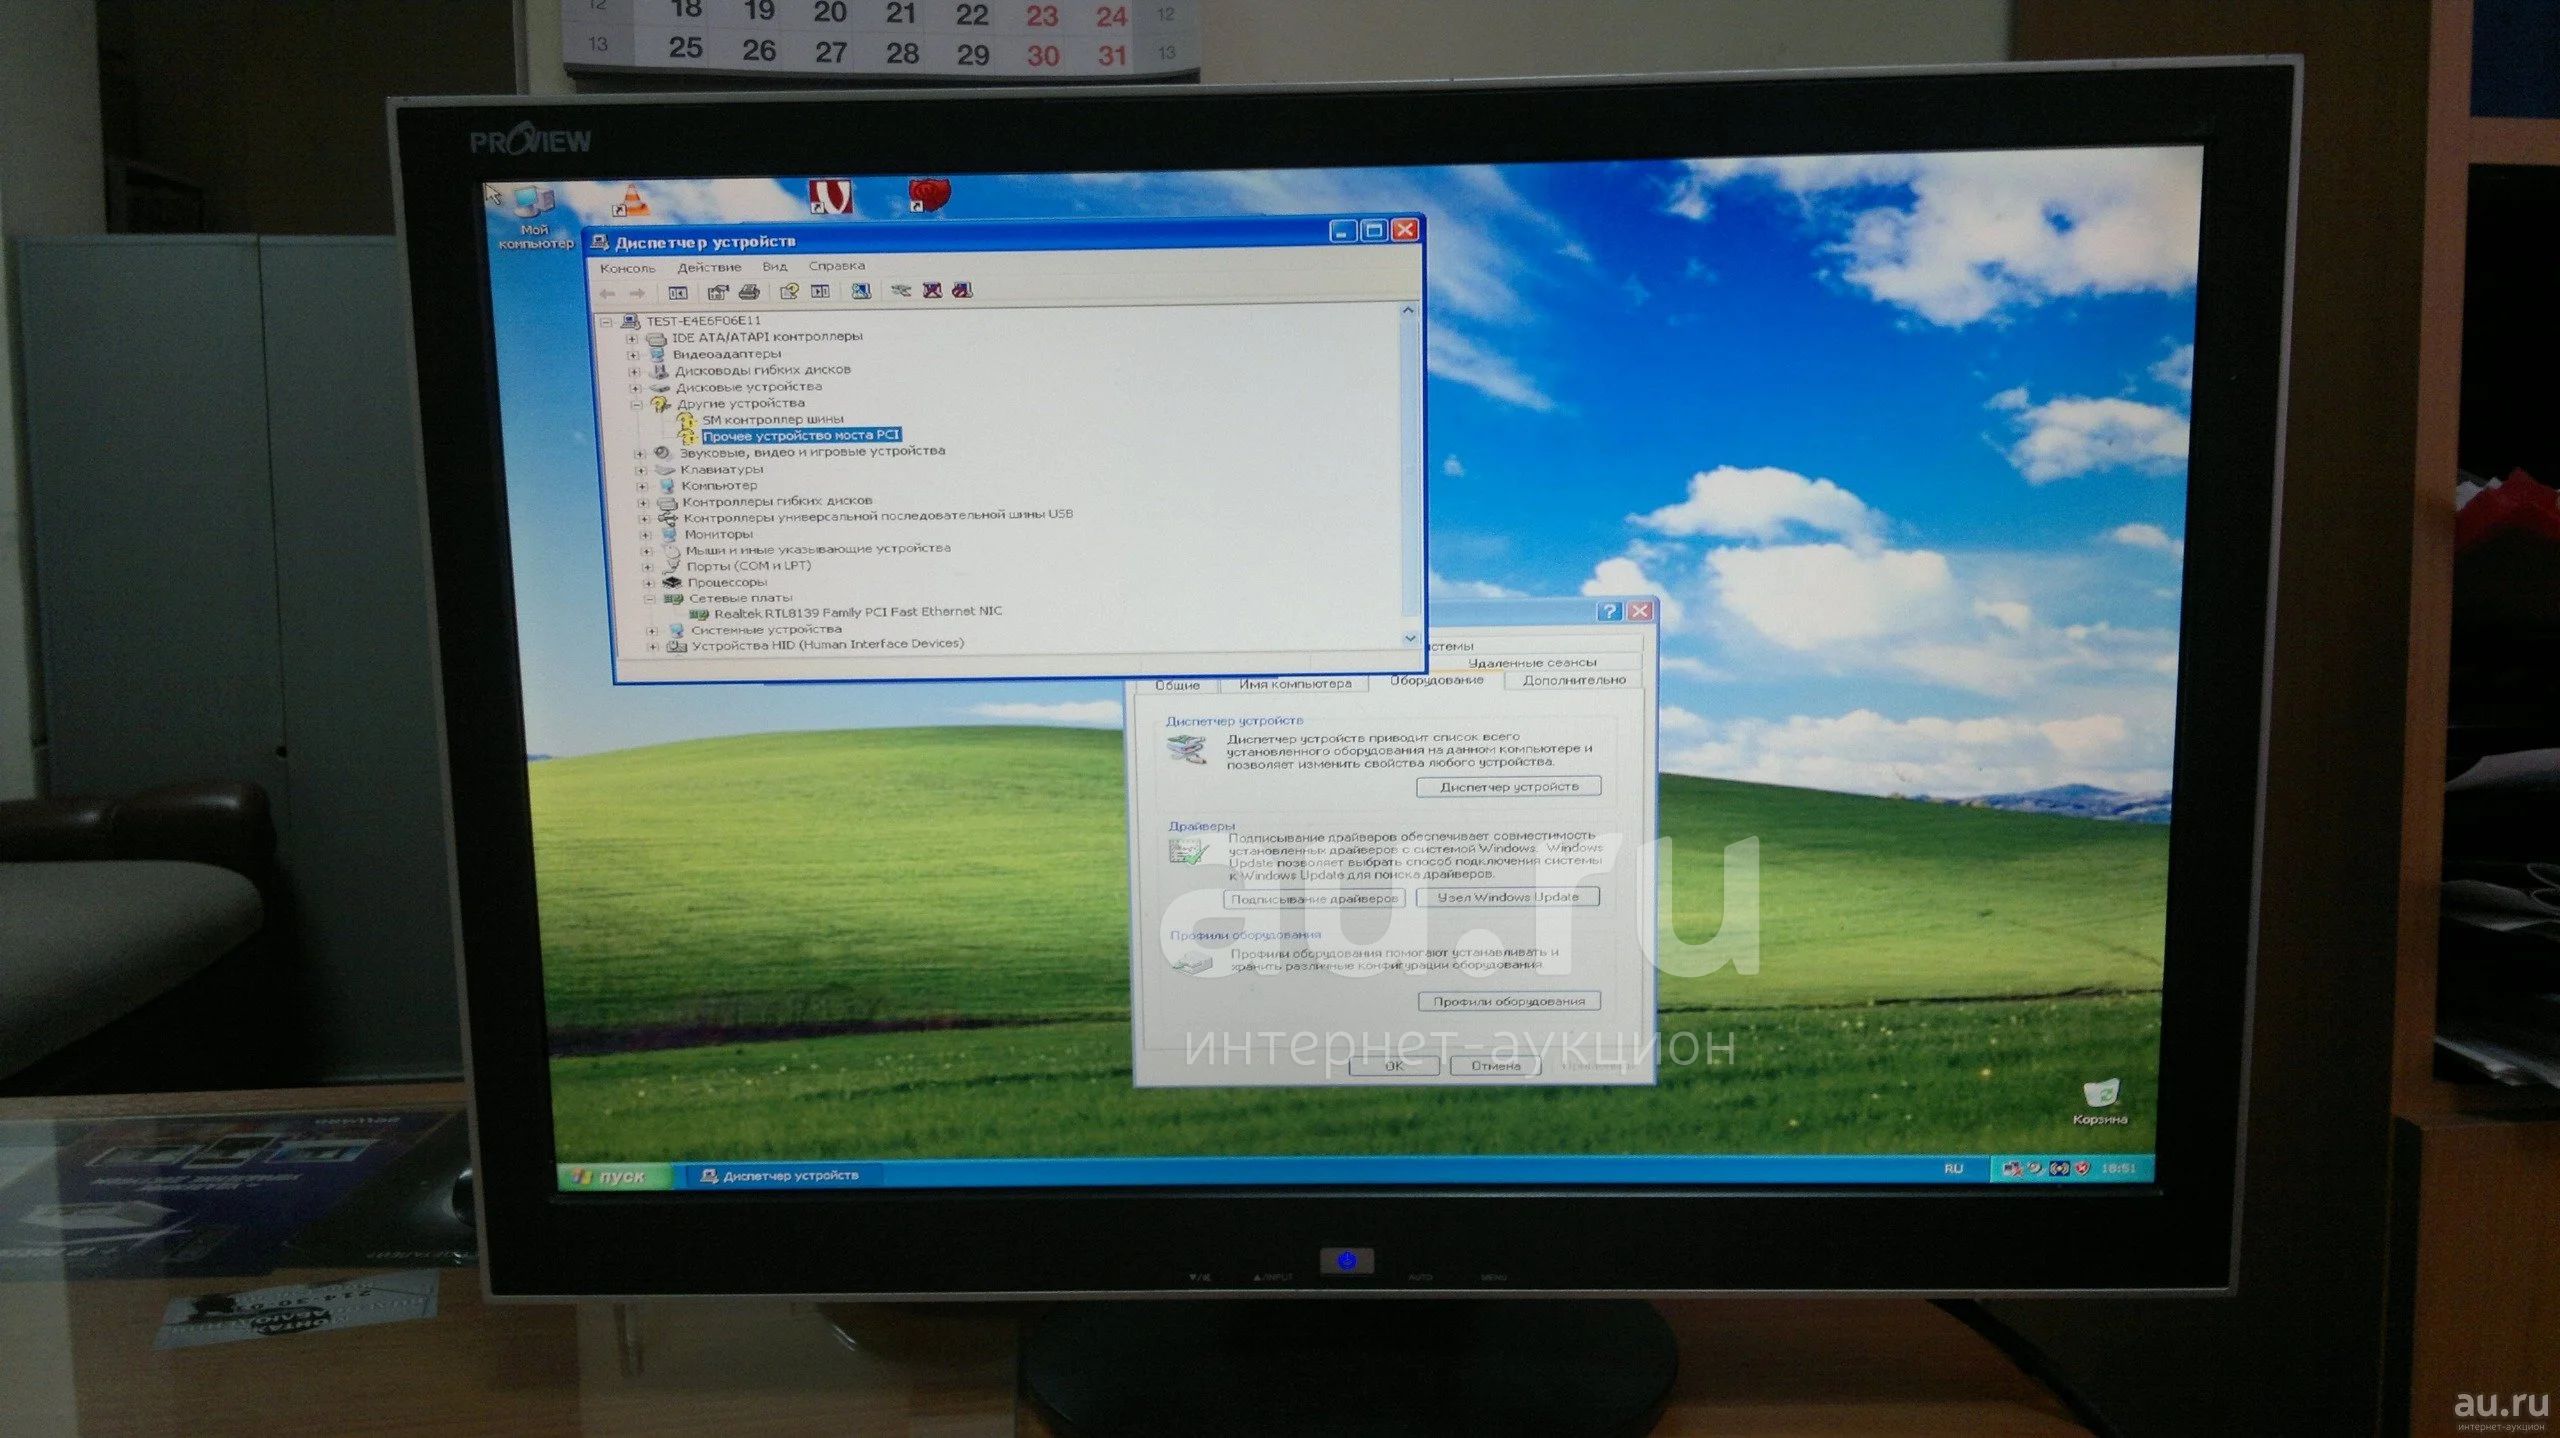The image size is (2560, 1438).
Task: Open the Консоль menu
Action: pos(627,268)
